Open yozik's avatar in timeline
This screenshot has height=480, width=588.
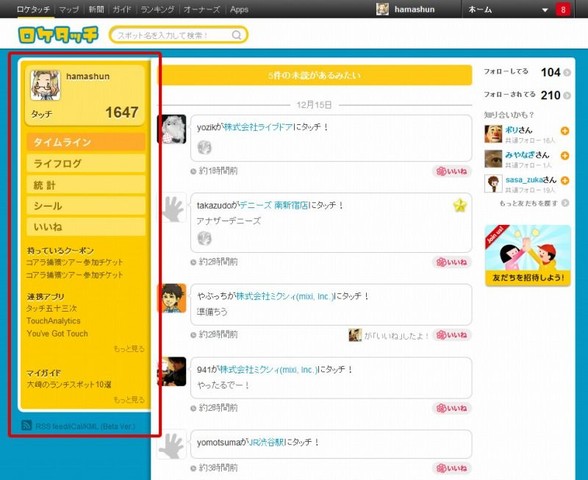(171, 129)
